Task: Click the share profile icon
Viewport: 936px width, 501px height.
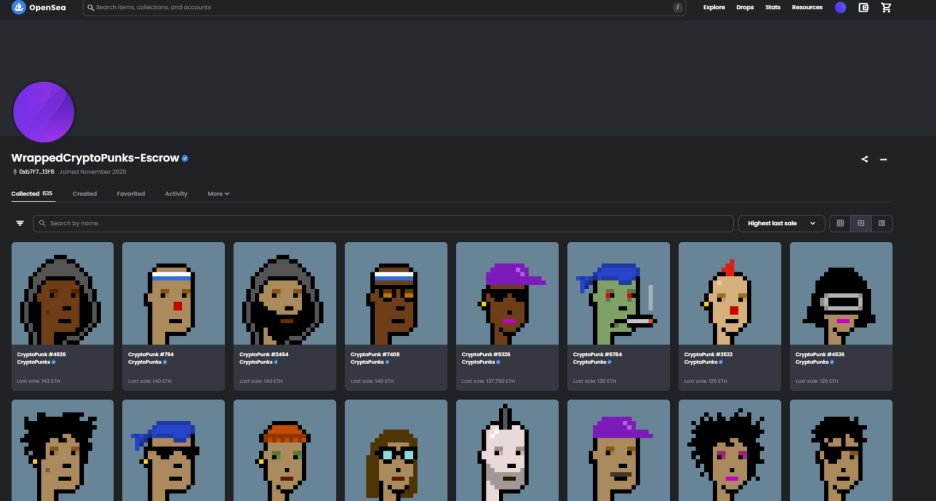Action: click(864, 159)
